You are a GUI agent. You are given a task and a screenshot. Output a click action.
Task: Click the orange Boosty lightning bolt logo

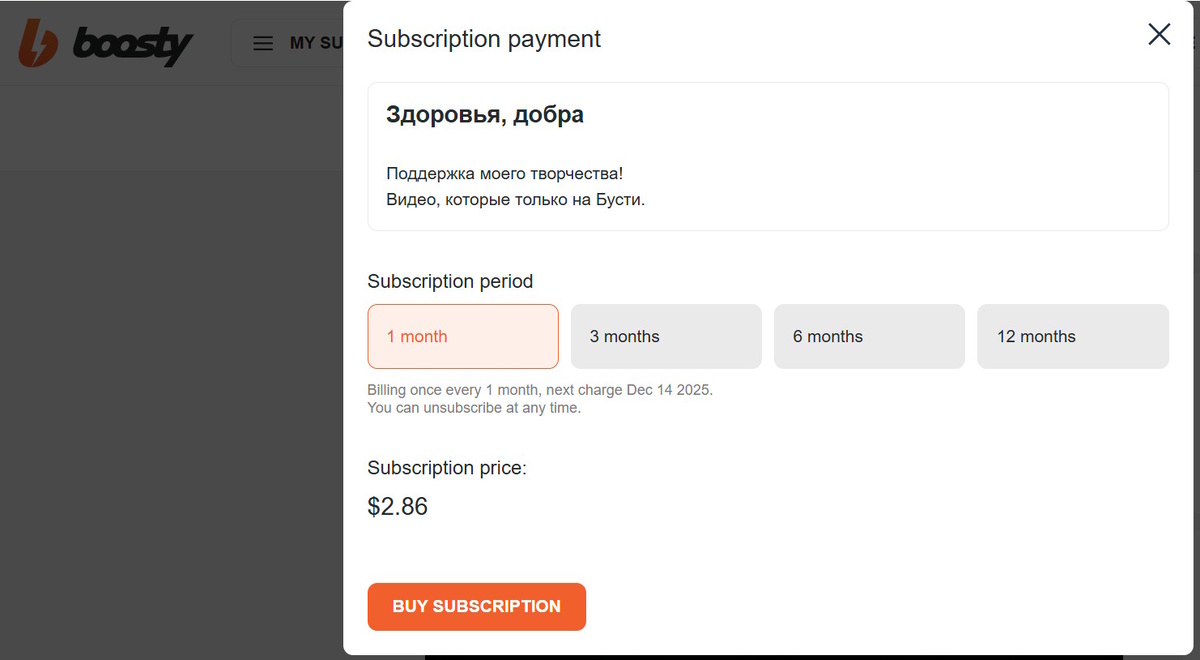click(37, 43)
